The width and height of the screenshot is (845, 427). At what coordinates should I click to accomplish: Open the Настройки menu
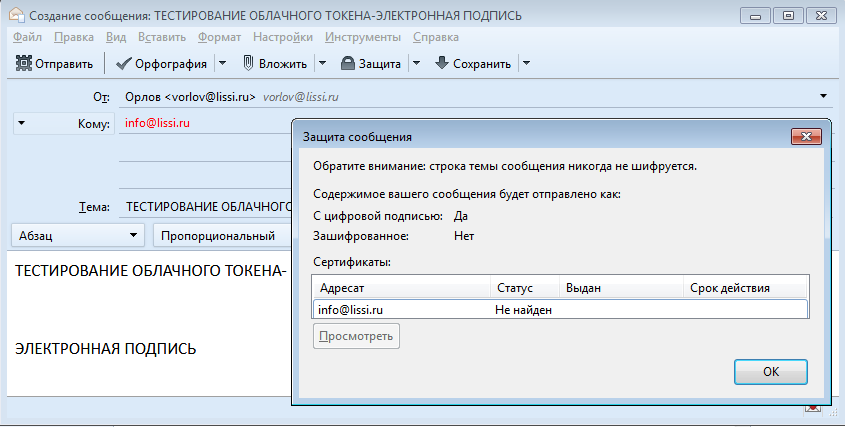[283, 37]
